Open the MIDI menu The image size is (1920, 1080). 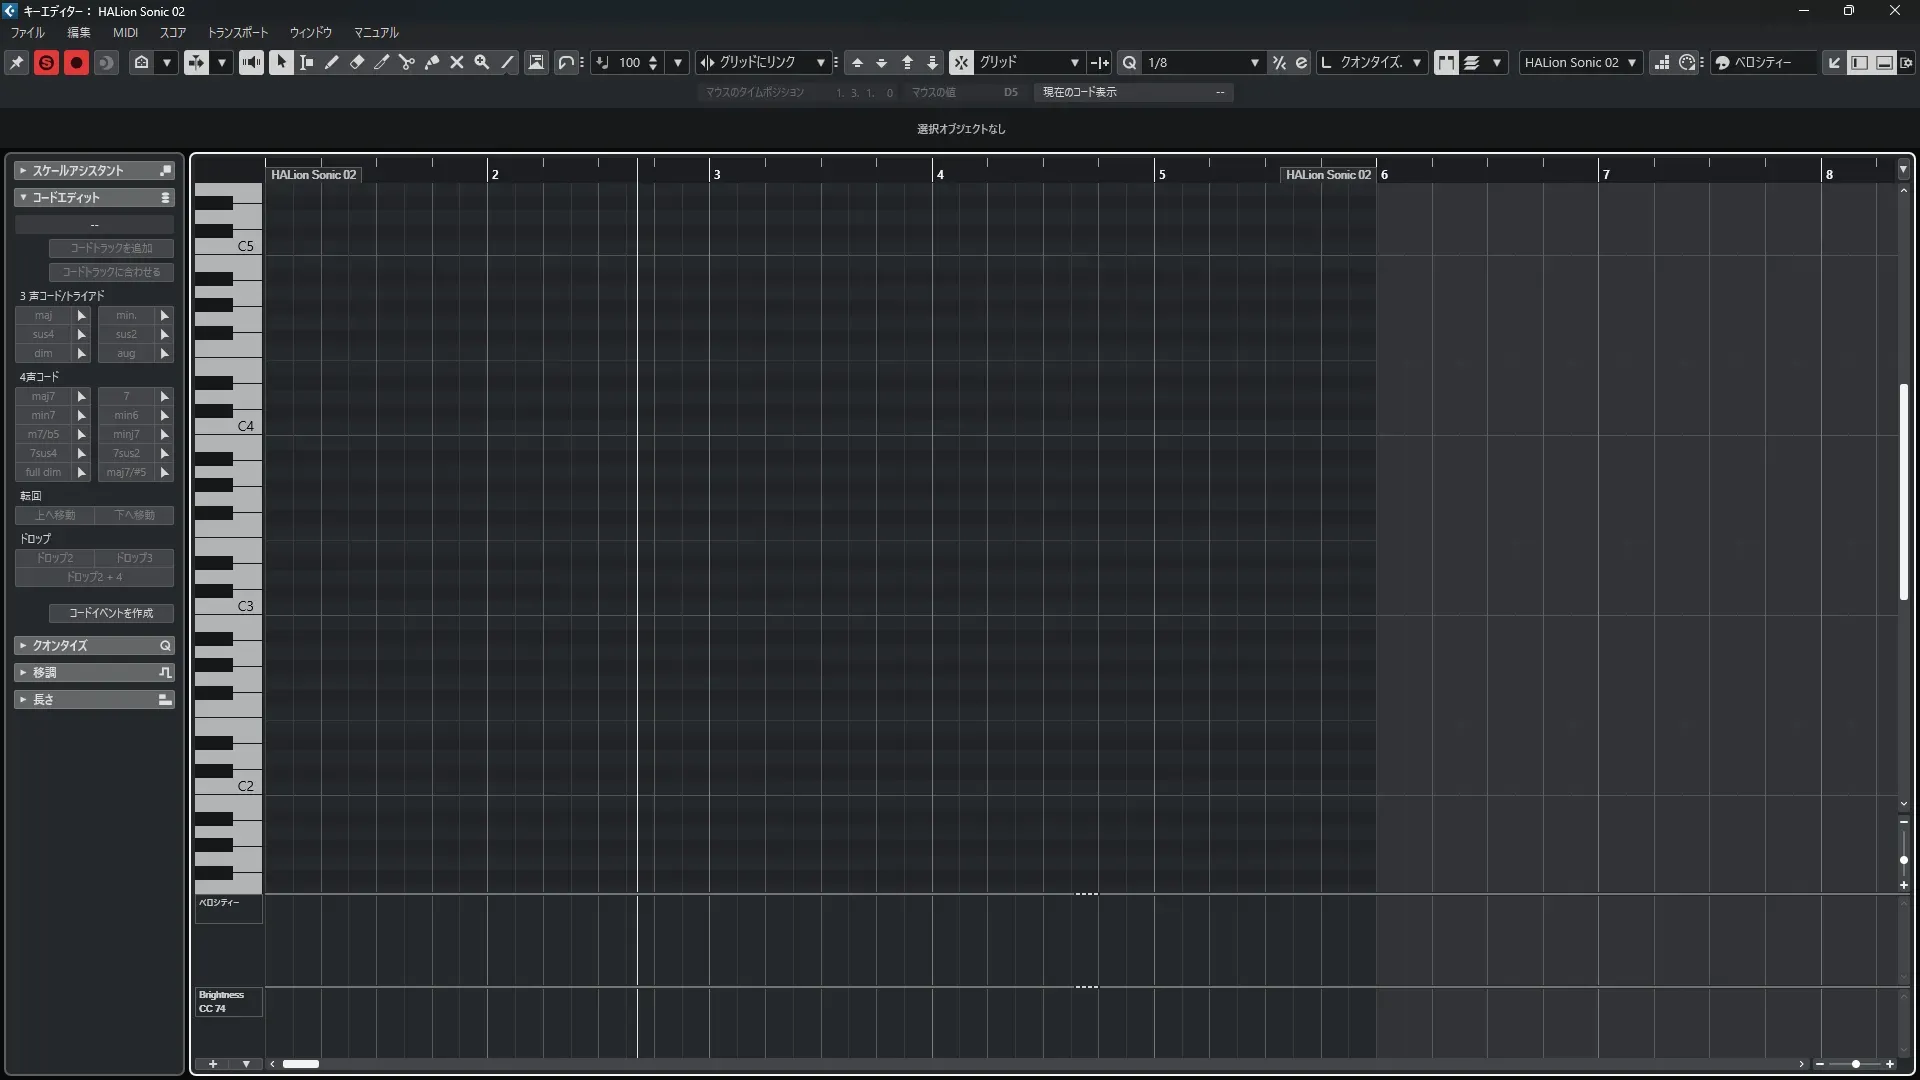pos(125,32)
